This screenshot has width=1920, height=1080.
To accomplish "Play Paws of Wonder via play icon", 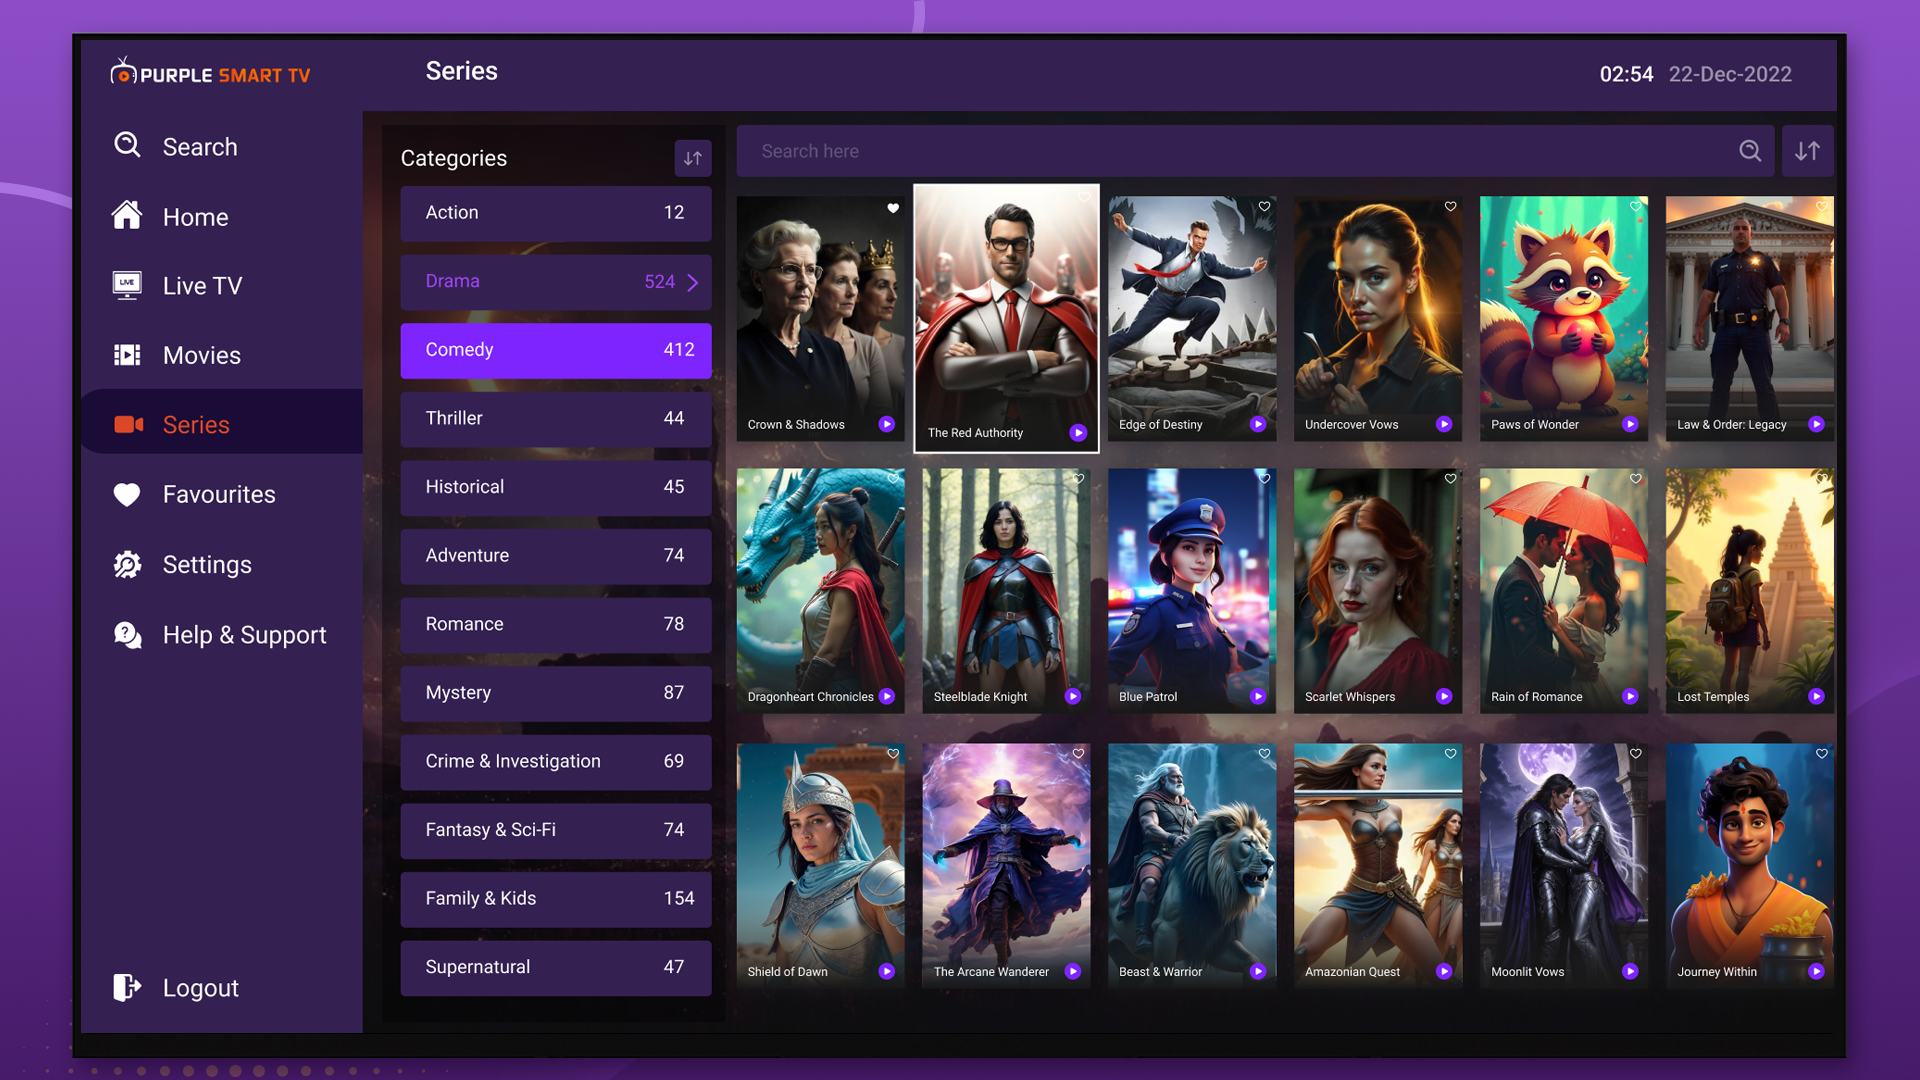I will click(1630, 424).
